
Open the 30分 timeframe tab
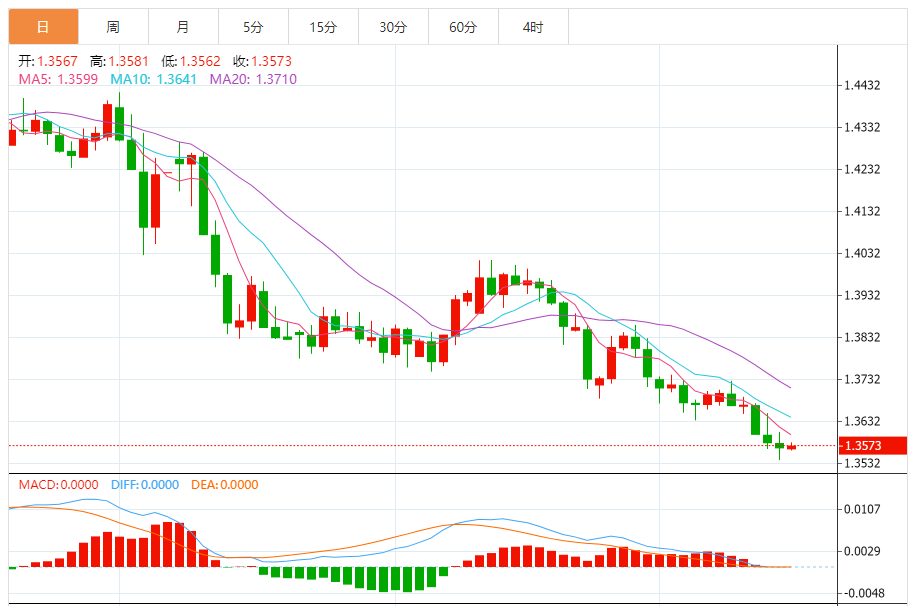(x=393, y=27)
